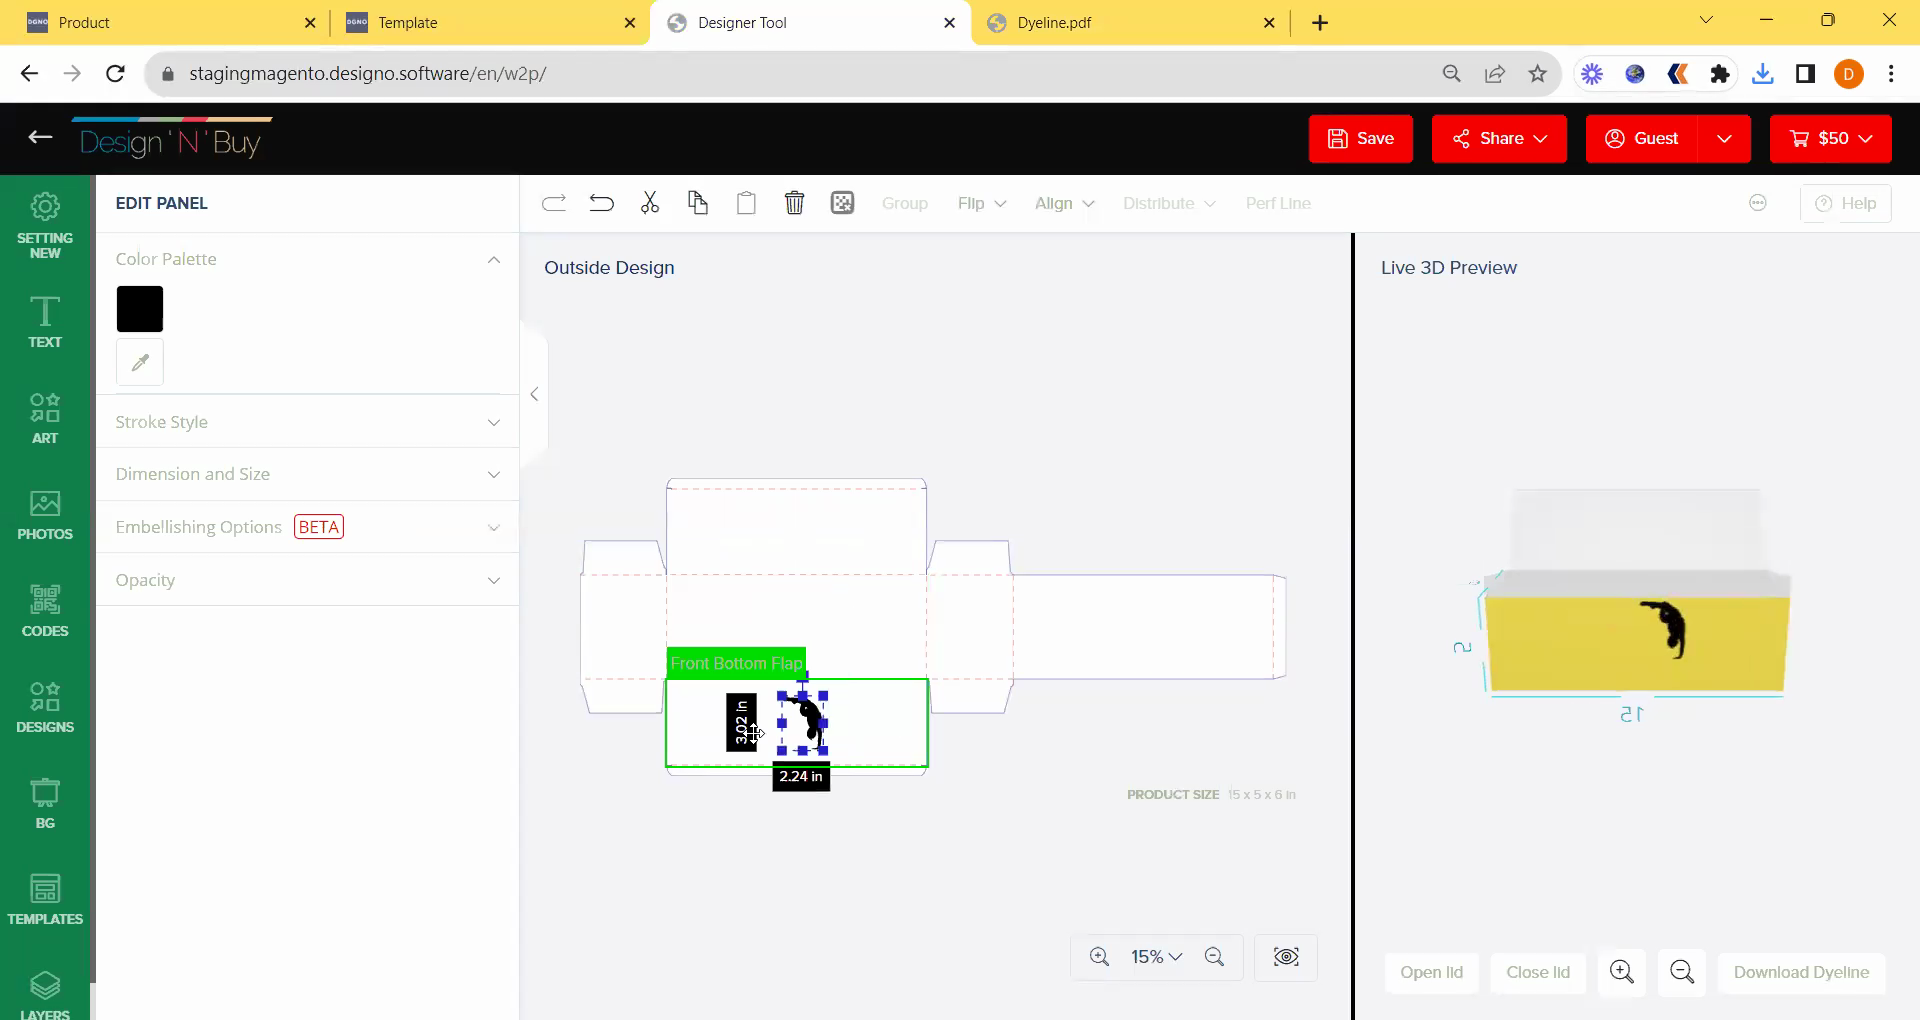This screenshot has height=1020, width=1920.
Task: Click the eyedropper color picker icon
Action: pos(140,362)
